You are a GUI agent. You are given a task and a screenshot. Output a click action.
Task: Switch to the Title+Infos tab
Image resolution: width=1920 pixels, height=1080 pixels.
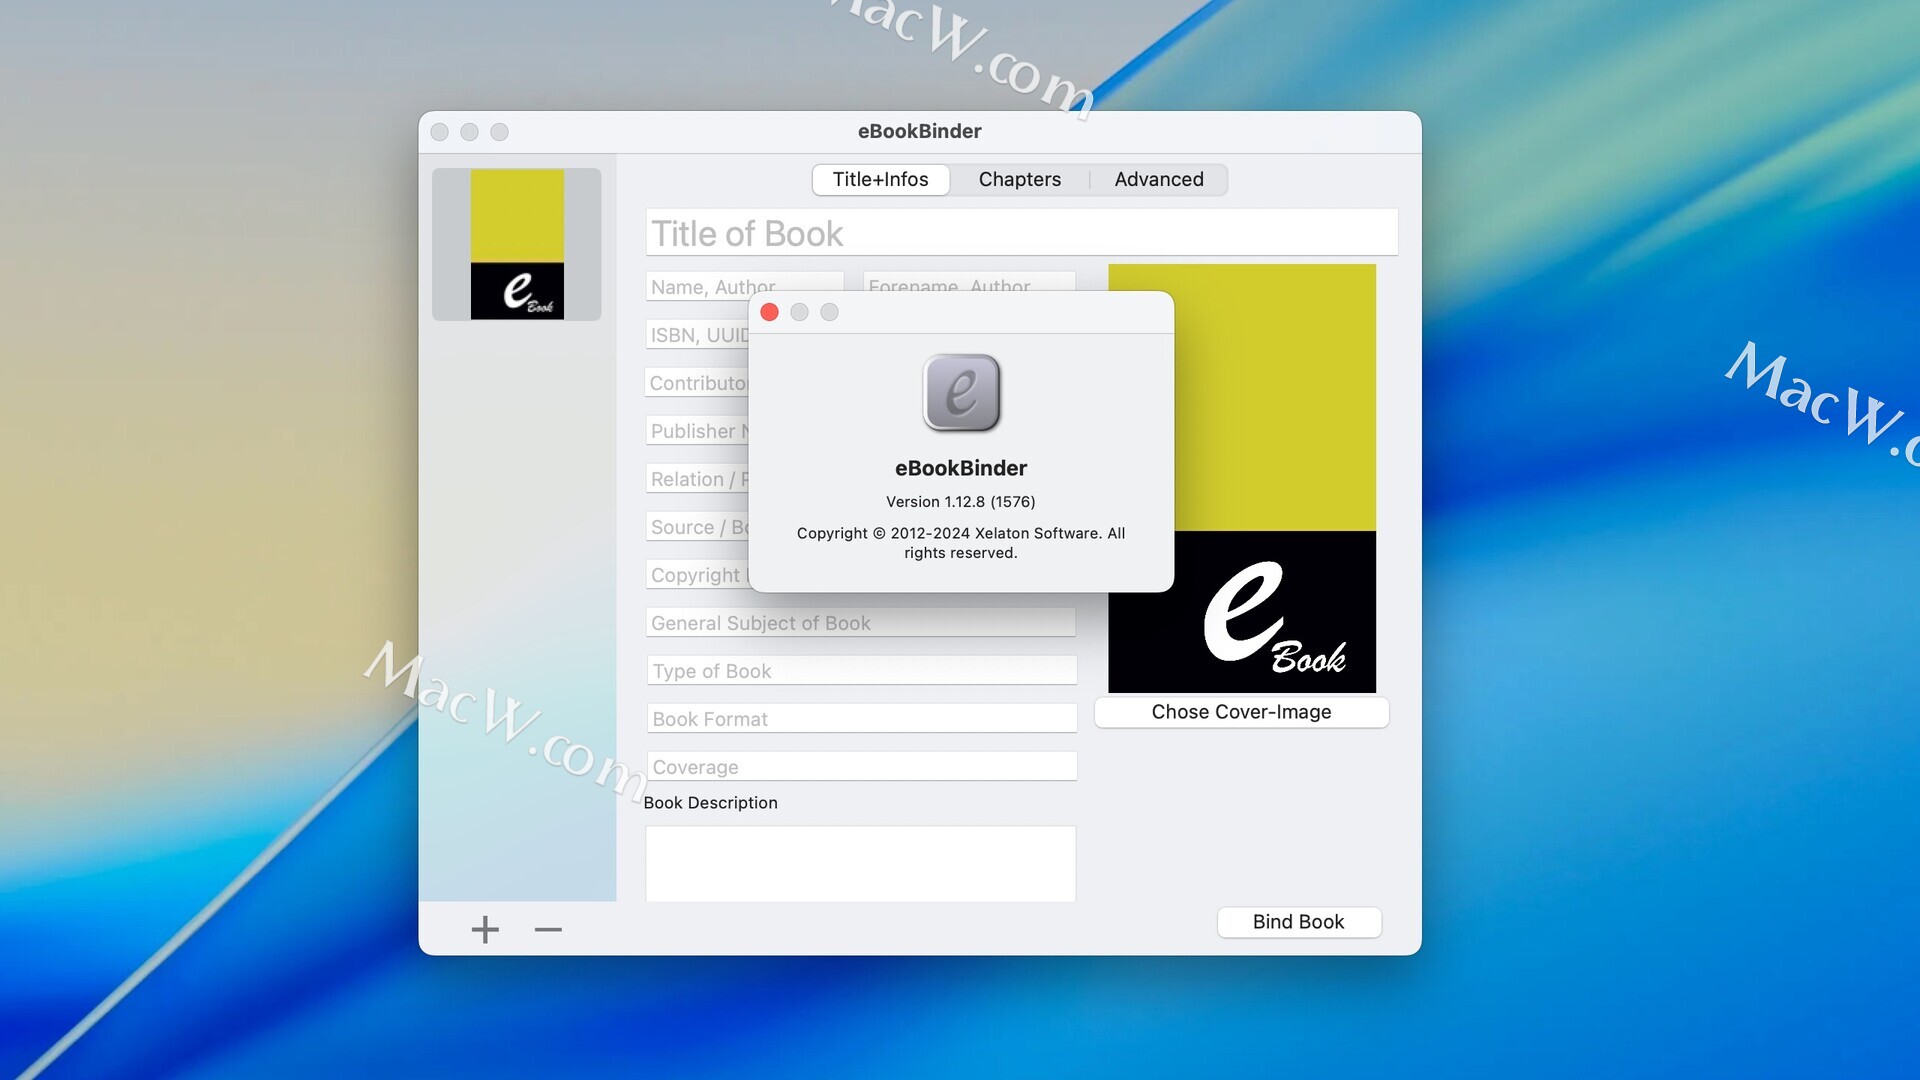881,179
